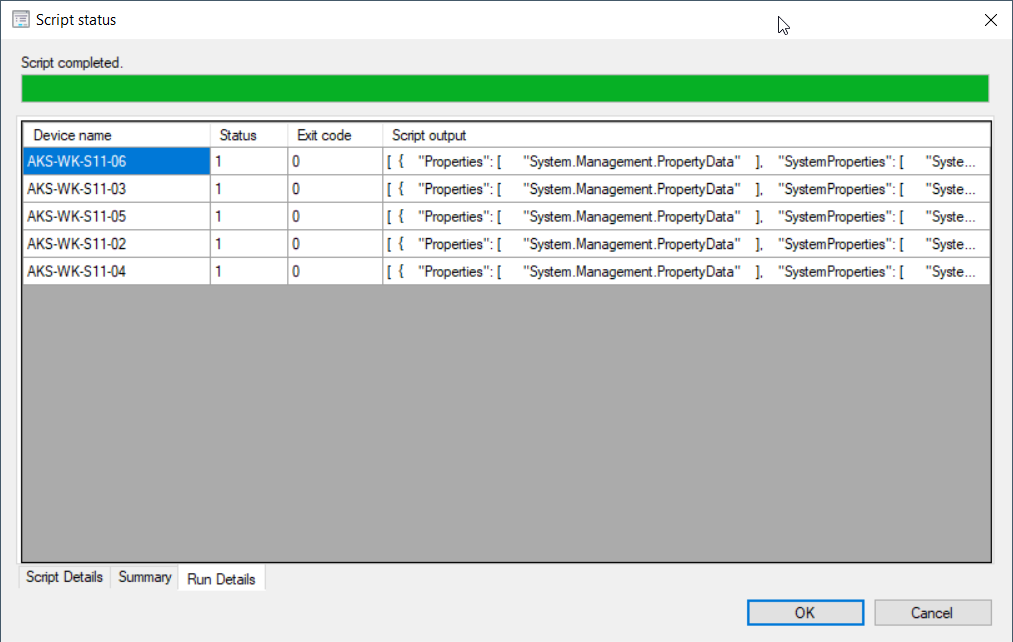Click exit code cell for AKS-WK-S11-03
Viewport: 1013px width, 642px height.
click(334, 189)
